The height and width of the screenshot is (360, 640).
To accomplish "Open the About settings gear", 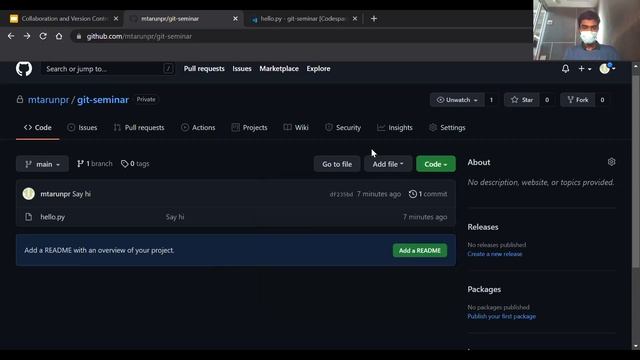I will (x=611, y=162).
